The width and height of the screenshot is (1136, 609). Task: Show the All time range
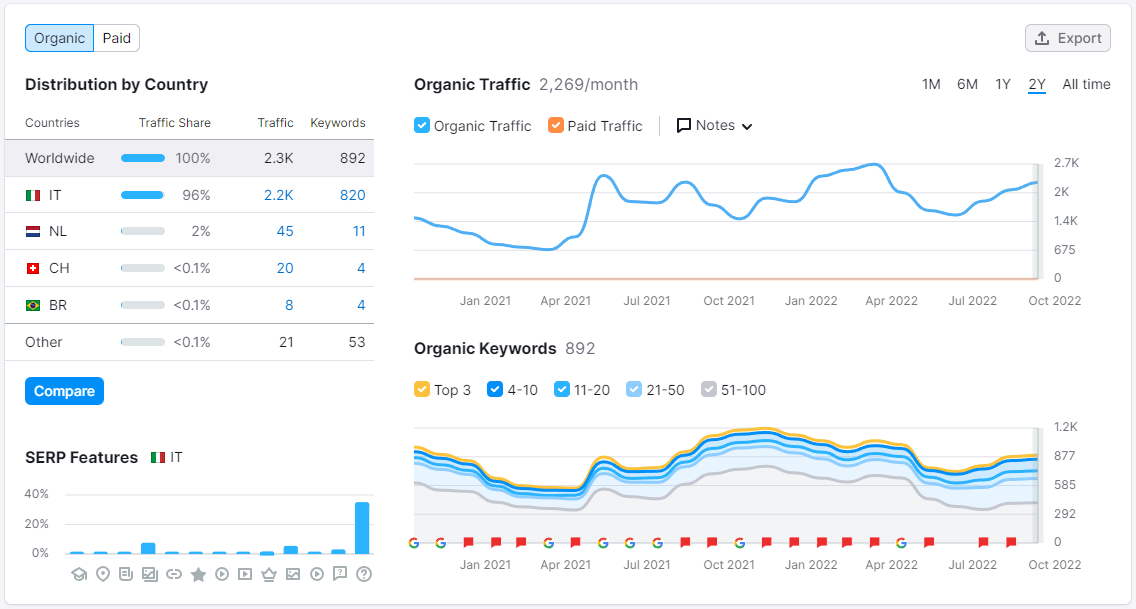click(x=1086, y=85)
